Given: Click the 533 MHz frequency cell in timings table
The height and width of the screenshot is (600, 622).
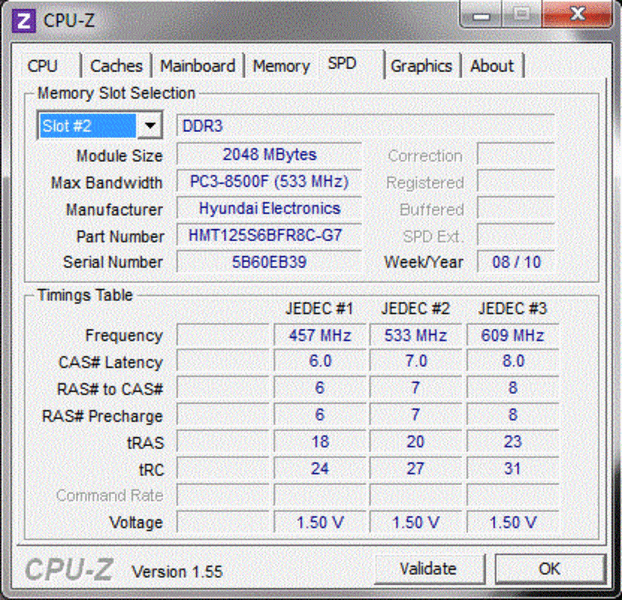Looking at the screenshot, I should 416,335.
